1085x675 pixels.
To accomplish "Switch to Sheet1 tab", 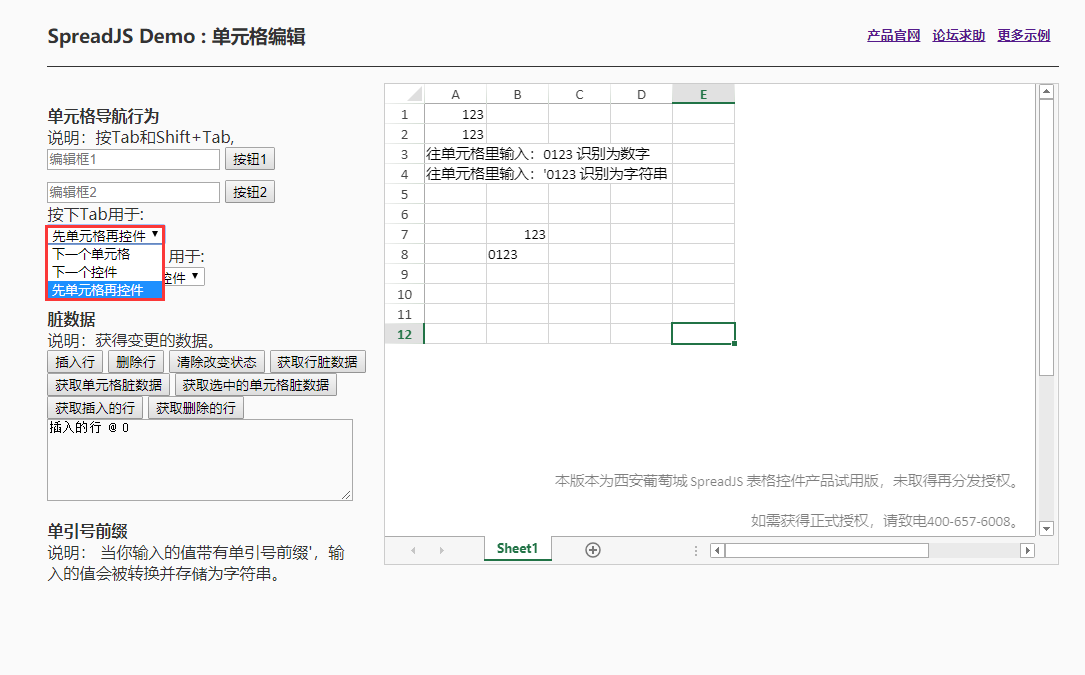I will click(518, 548).
